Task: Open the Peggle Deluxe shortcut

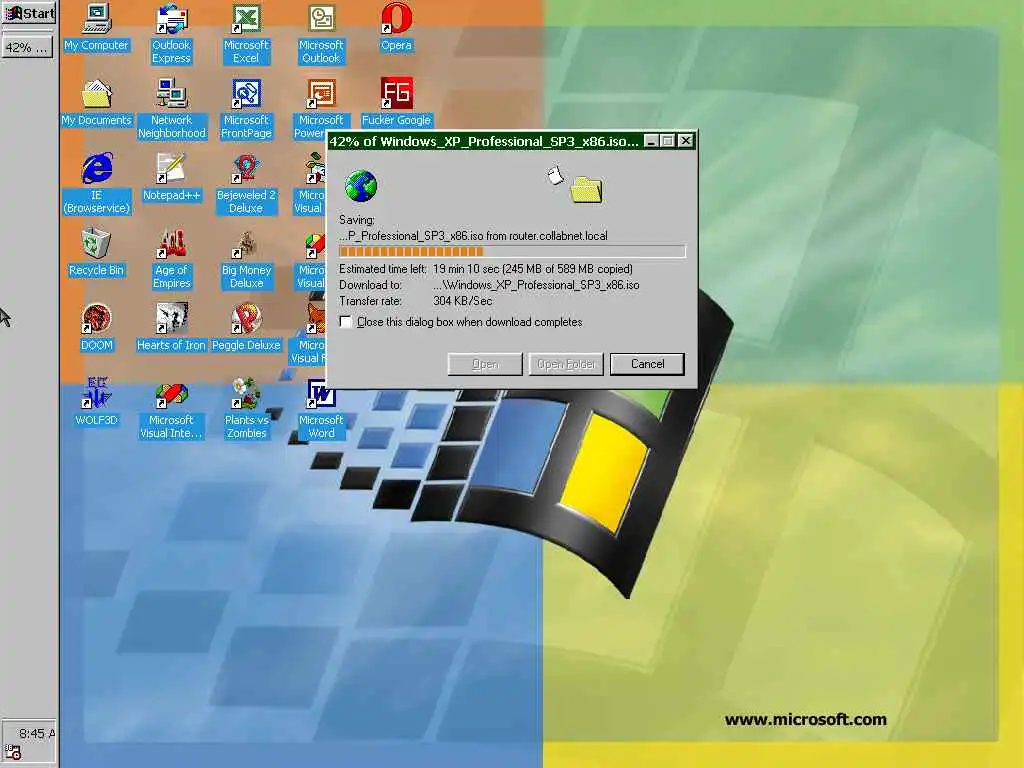Action: point(246,328)
